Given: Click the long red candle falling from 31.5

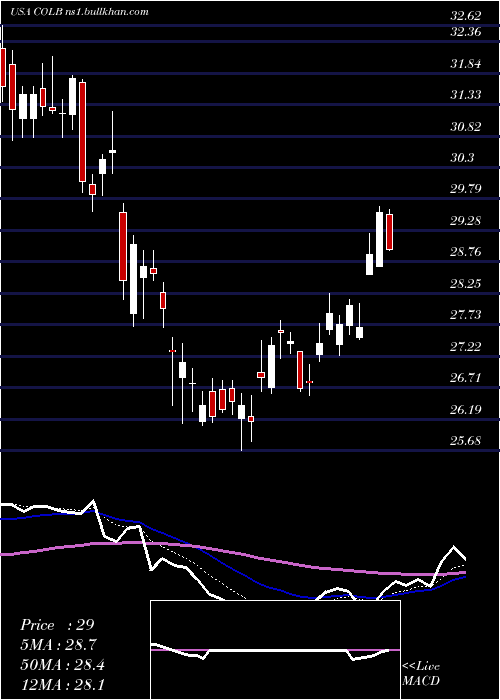Looking at the screenshot, I should 83,132.
